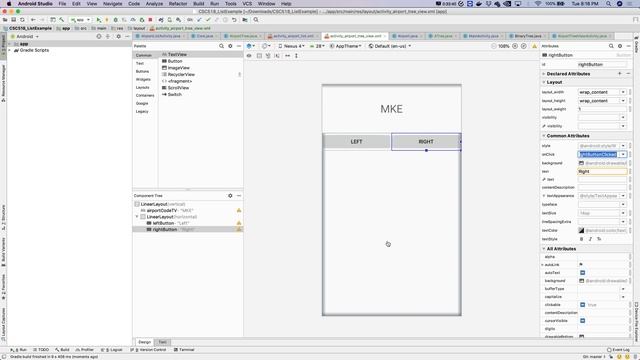Open the Attributes panel gear settings
The width and height of the screenshot is (640, 360).
(620, 46)
